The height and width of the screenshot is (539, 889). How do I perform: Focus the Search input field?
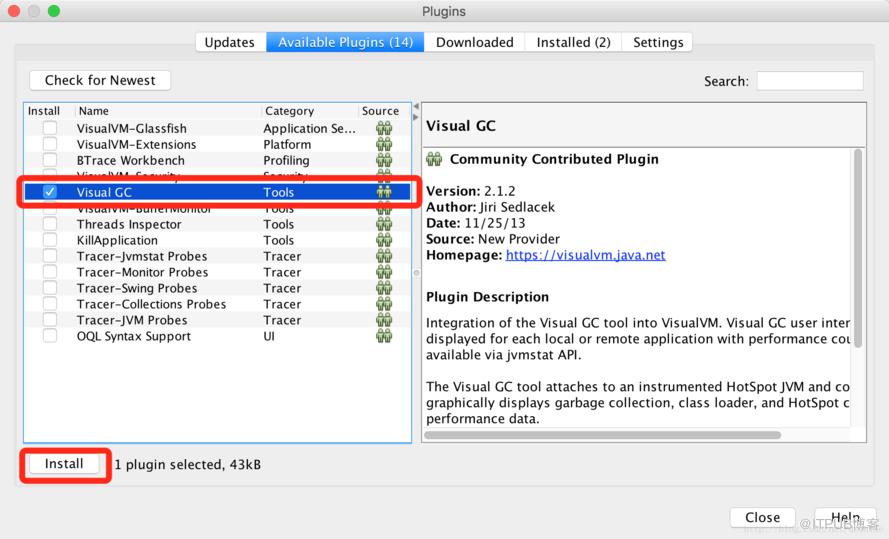click(x=810, y=80)
